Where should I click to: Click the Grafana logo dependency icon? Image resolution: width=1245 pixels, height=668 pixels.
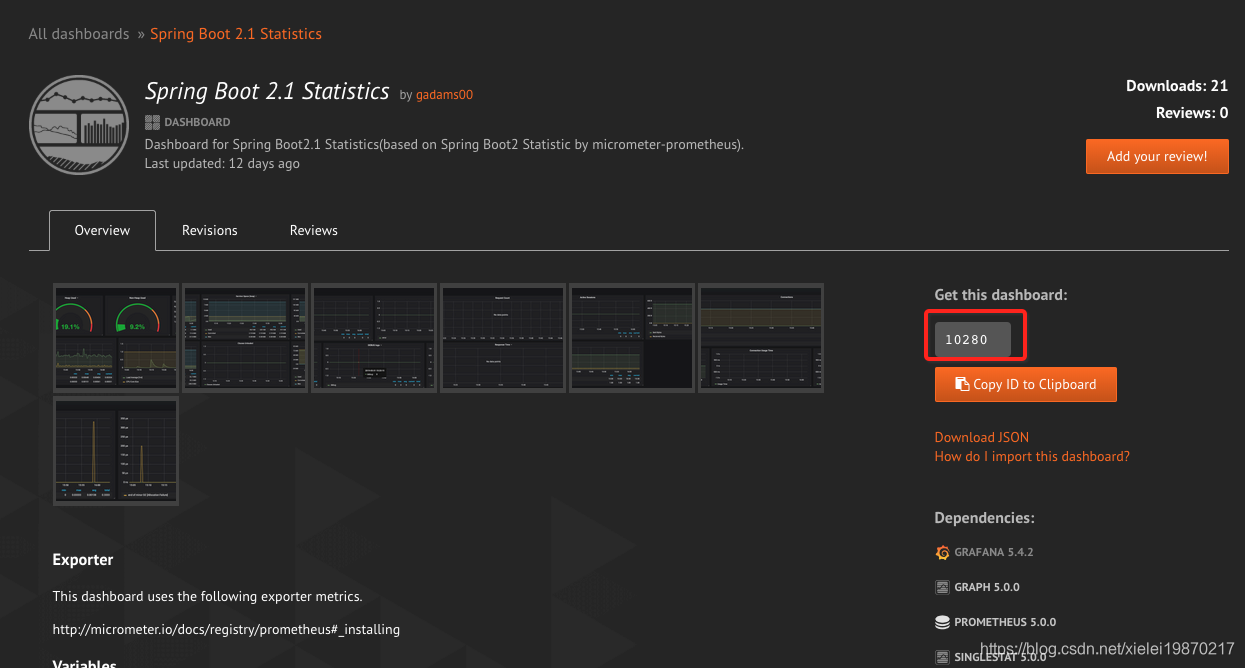(942, 552)
